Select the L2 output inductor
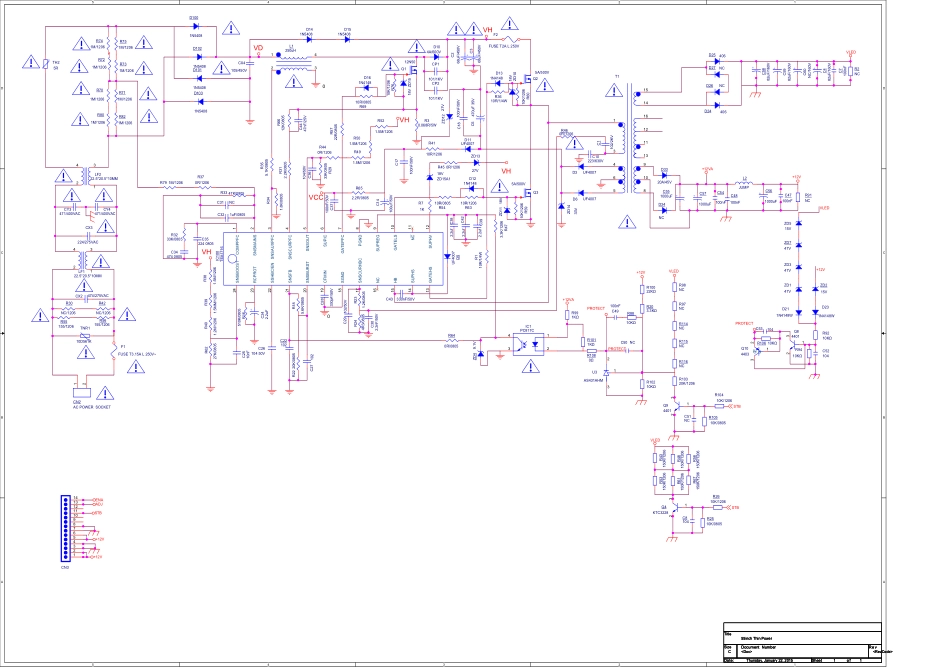The height and width of the screenshot is (672, 950). (745, 188)
